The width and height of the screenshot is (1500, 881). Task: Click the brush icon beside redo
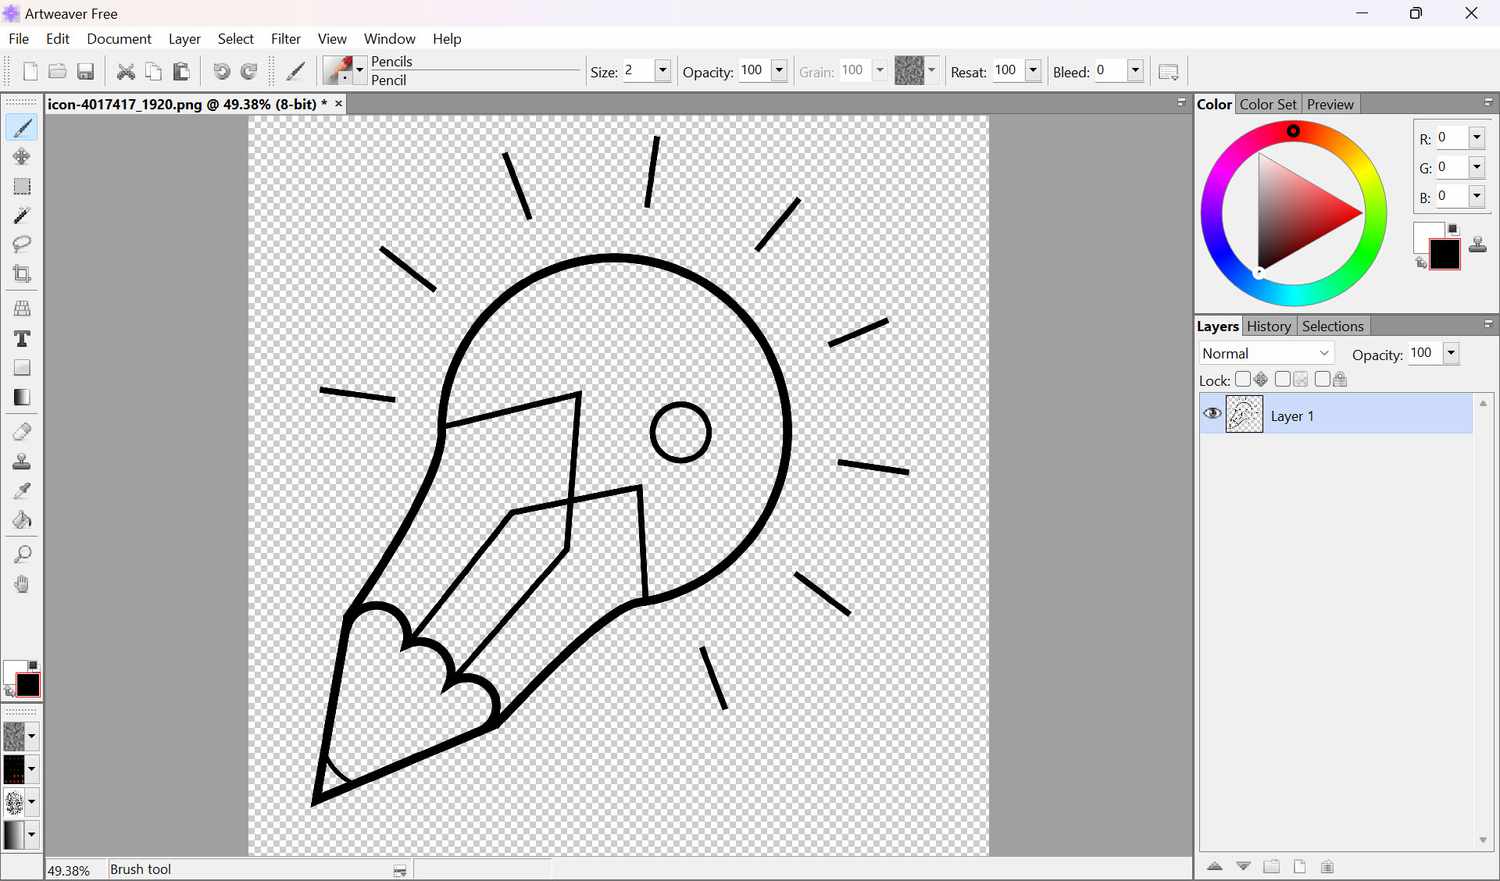tap(295, 71)
